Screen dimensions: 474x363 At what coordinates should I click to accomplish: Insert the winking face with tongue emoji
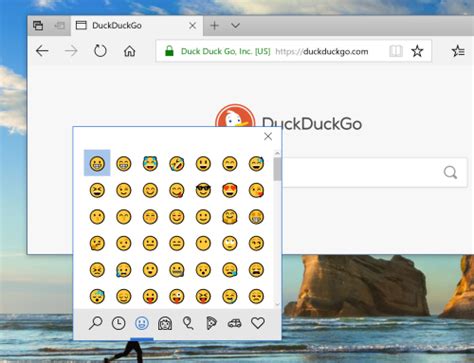(x=177, y=296)
